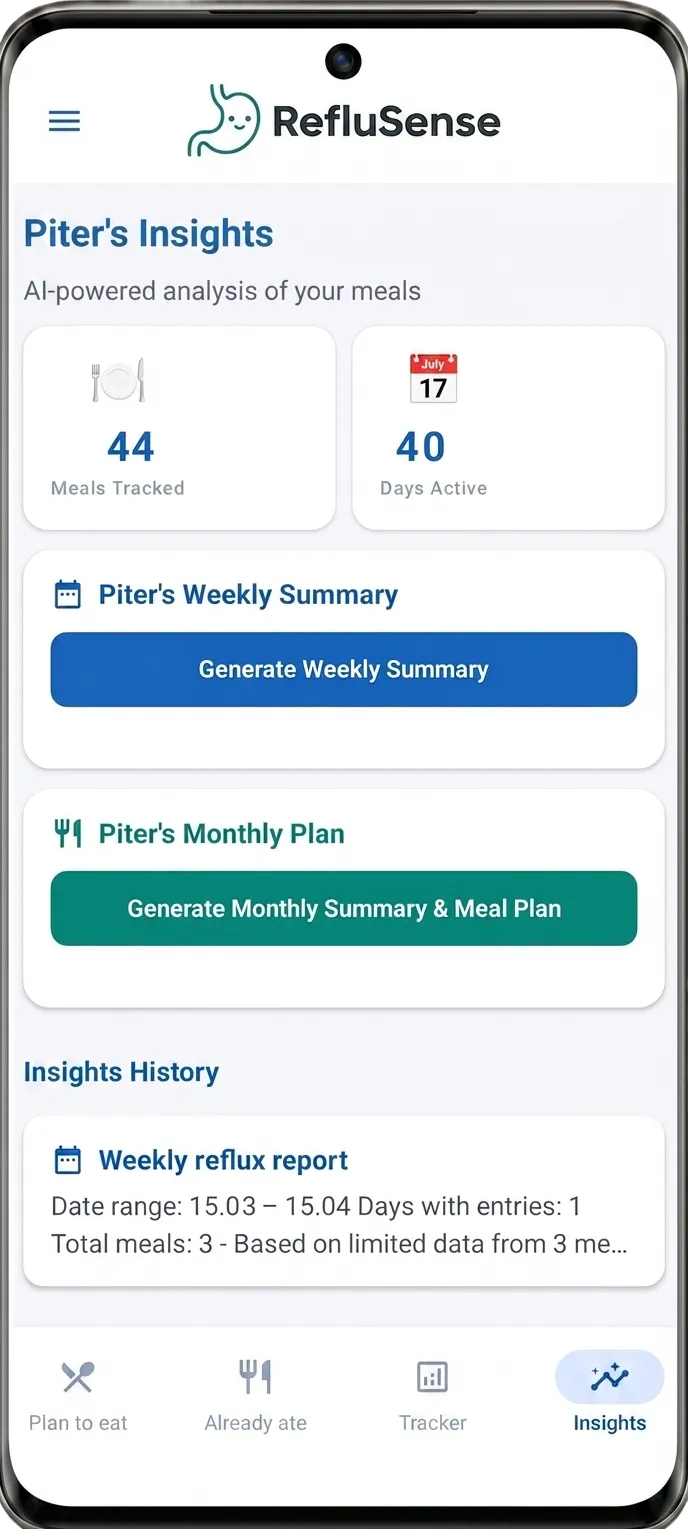This screenshot has width=688, height=1529.
Task: Click the Insights trending graph icon
Action: point(608,1377)
